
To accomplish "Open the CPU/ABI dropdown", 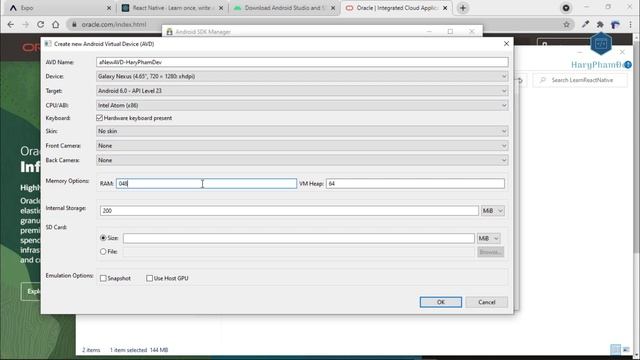I will tap(302, 105).
